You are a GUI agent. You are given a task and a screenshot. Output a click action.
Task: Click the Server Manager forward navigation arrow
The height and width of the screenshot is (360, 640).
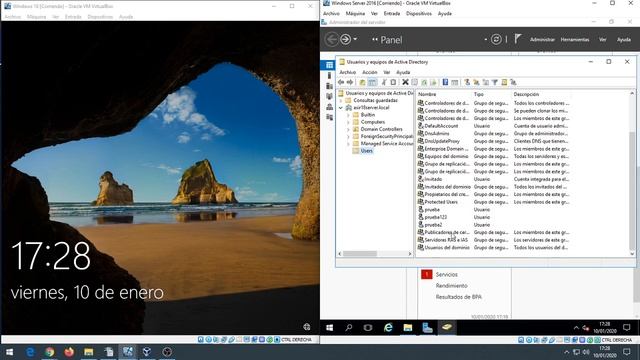tap(345, 39)
